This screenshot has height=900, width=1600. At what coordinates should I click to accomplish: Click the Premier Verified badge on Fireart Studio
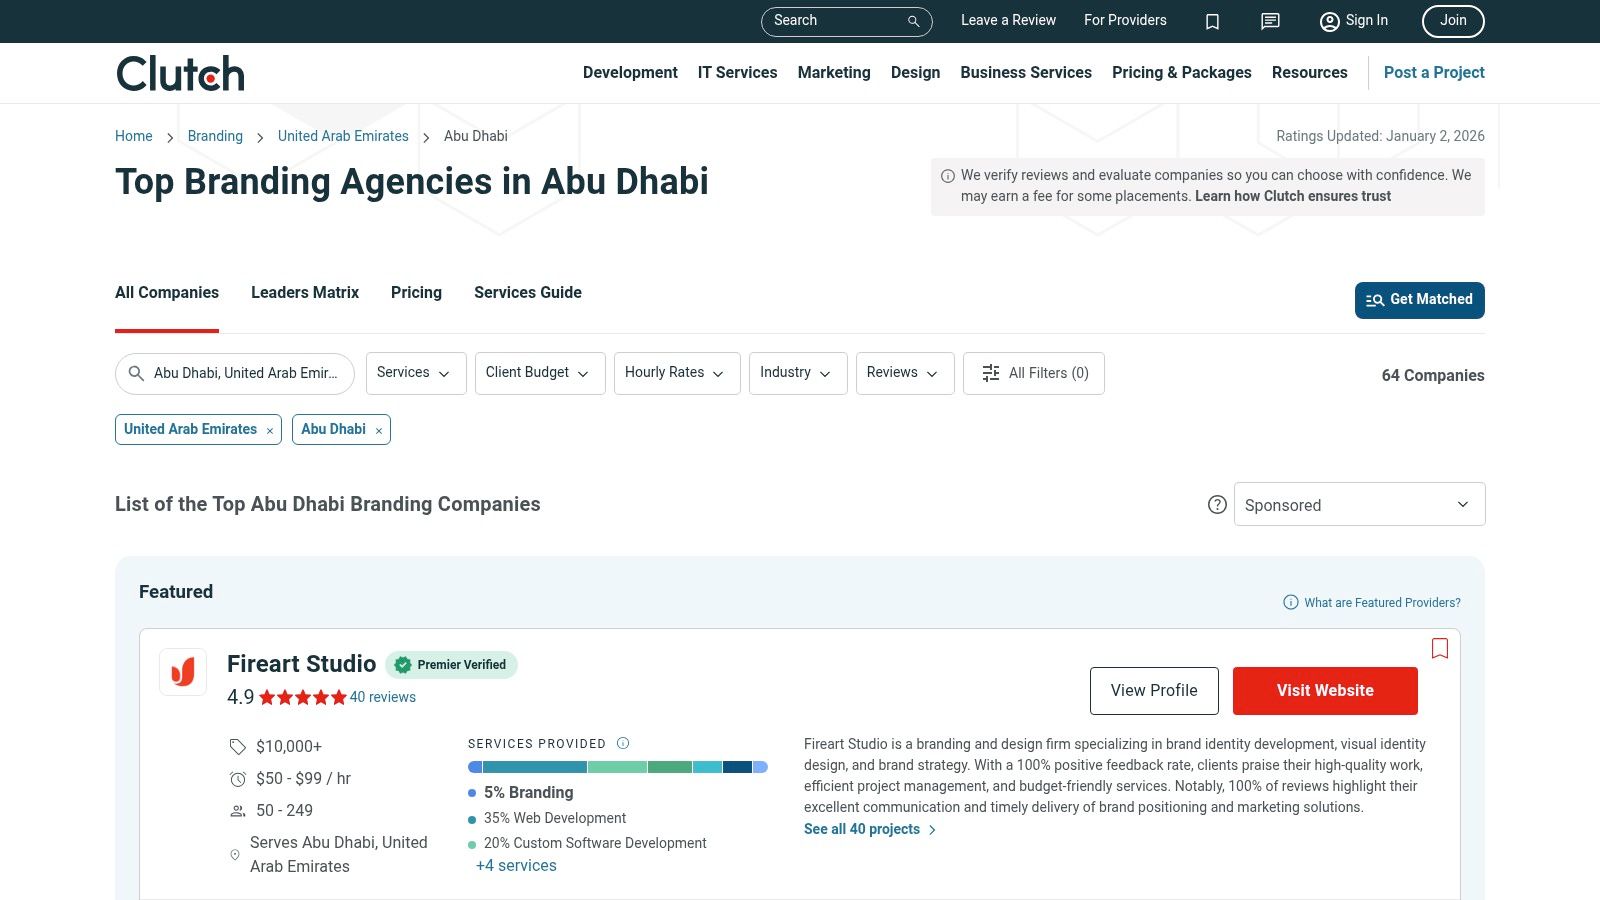(x=451, y=664)
